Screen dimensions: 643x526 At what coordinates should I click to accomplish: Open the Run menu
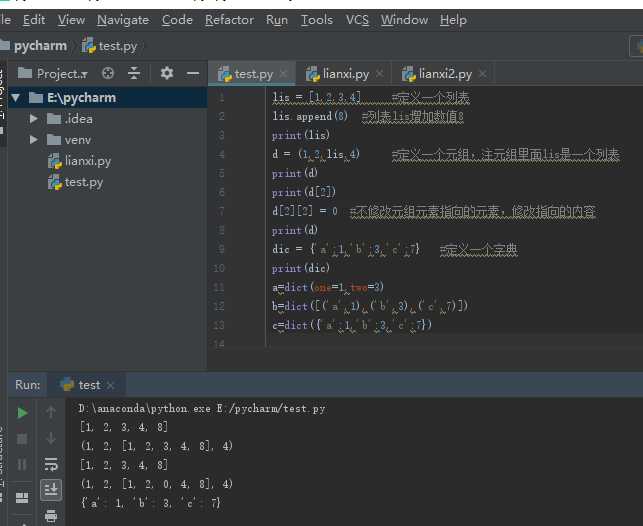(x=277, y=20)
